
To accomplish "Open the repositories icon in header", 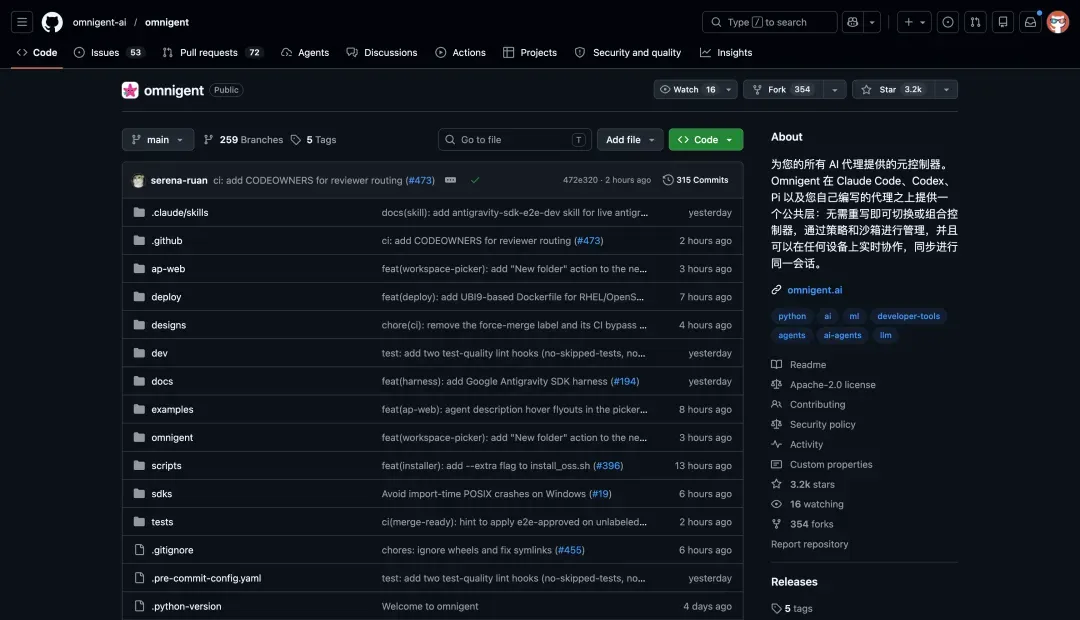I will click(1003, 22).
